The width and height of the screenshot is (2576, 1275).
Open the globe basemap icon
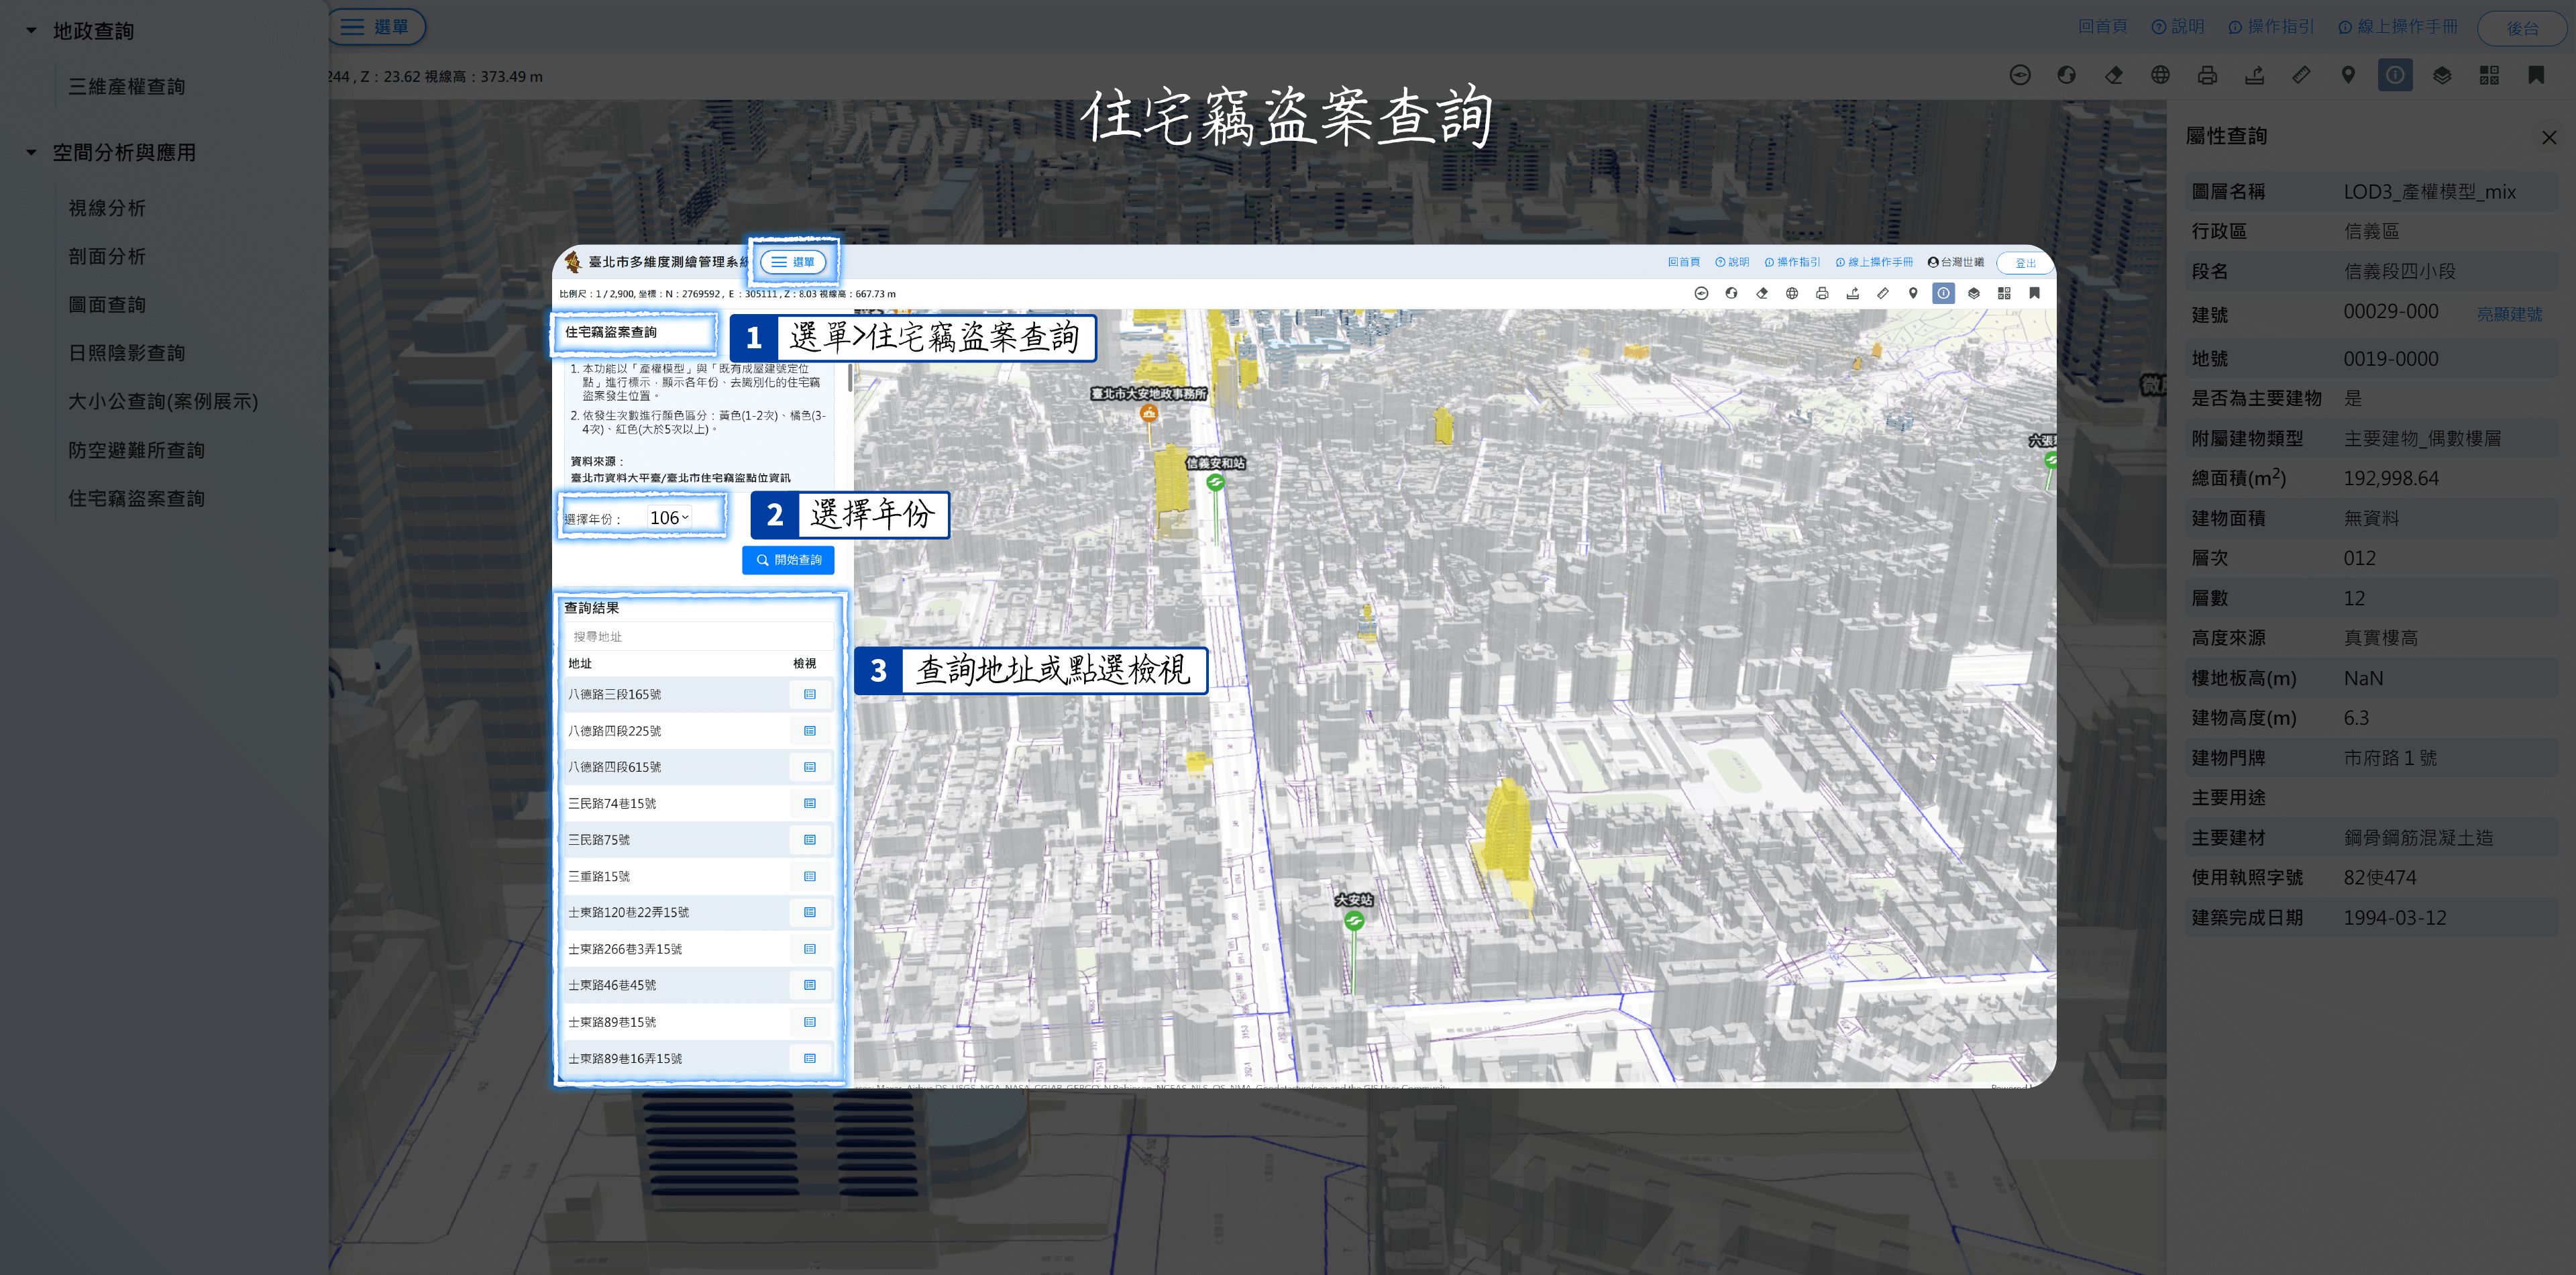tap(2160, 76)
